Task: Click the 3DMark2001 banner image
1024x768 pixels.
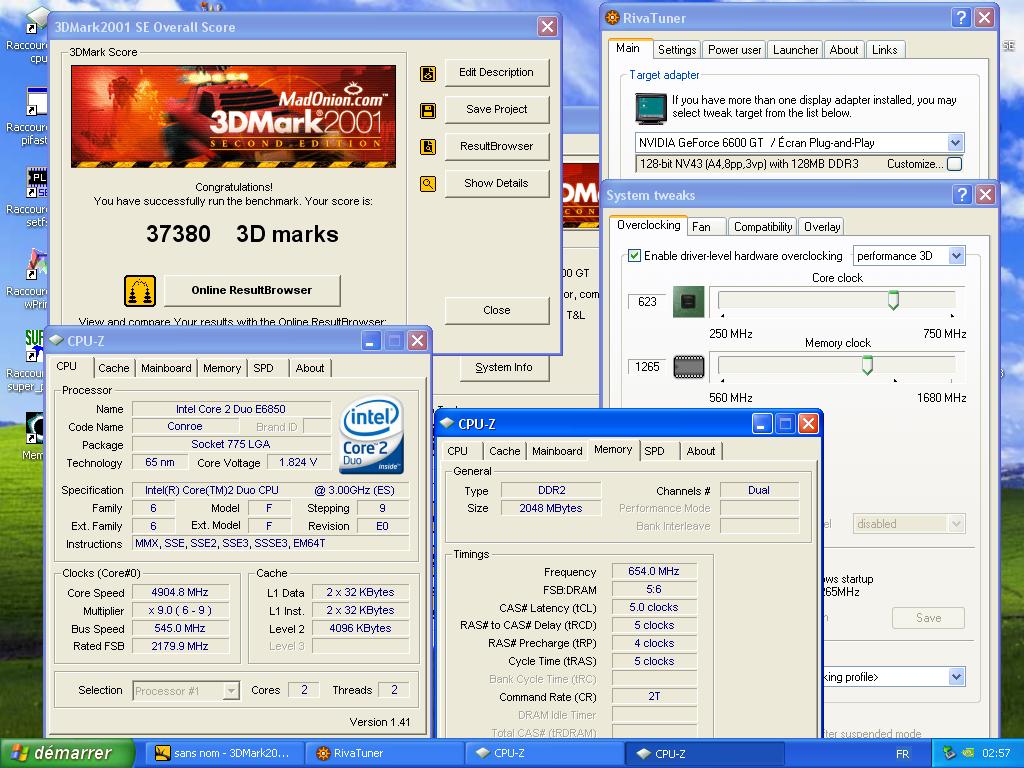Action: pos(233,116)
